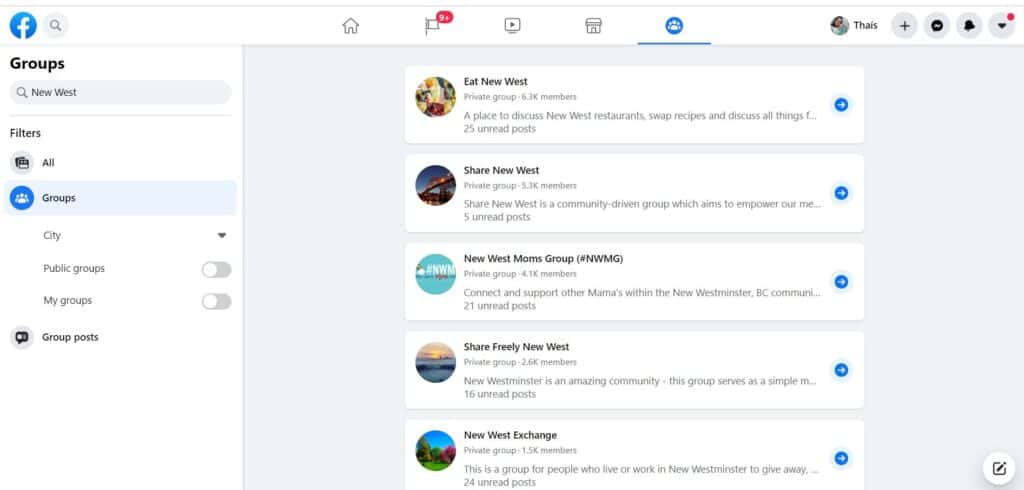Click the new message compose icon
The image size is (1024, 490).
[x=999, y=468]
